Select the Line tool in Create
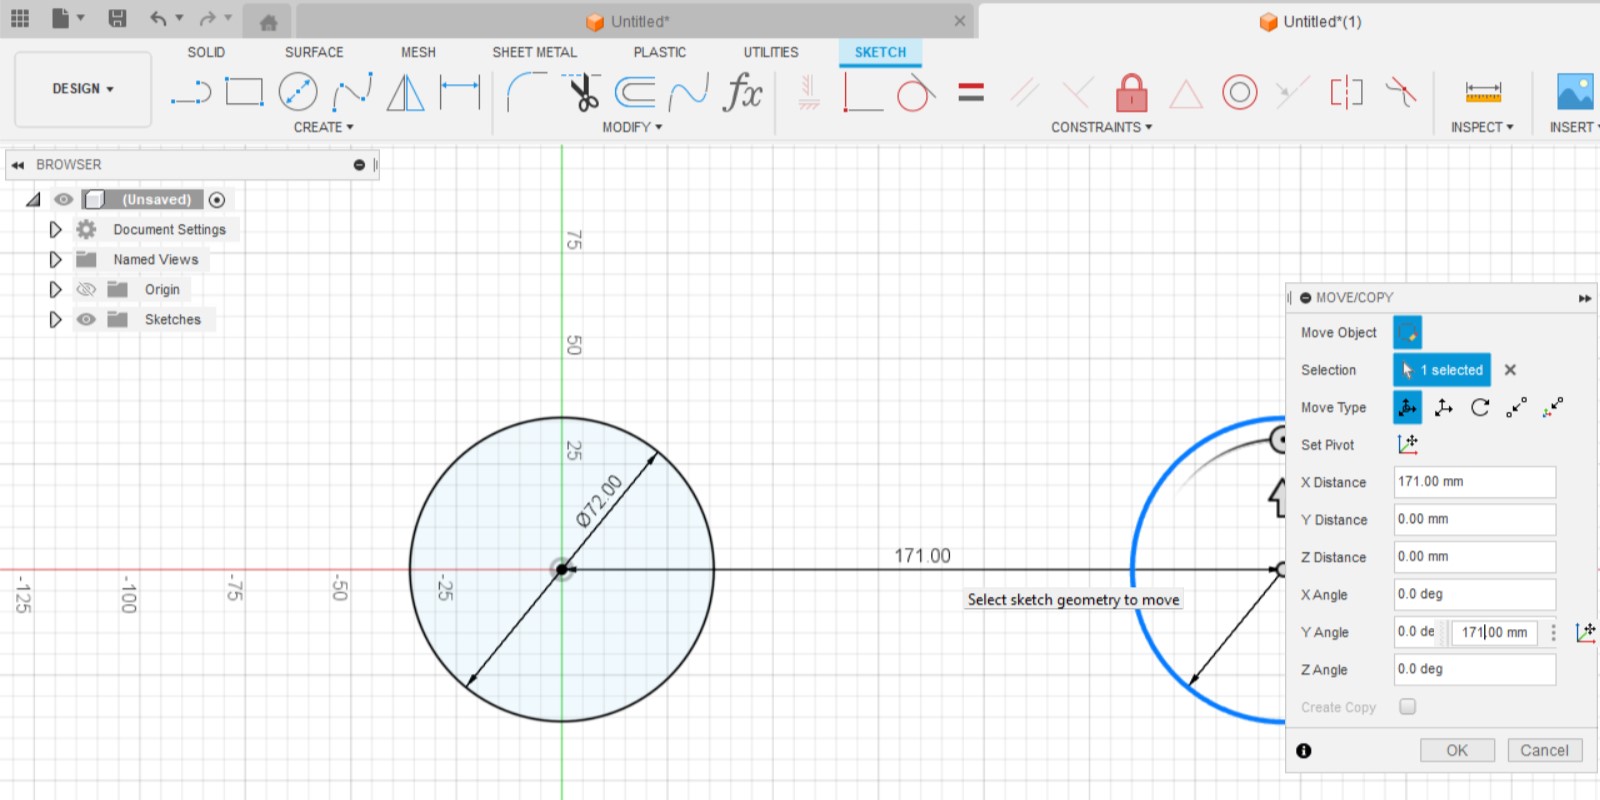1600x800 pixels. [191, 93]
